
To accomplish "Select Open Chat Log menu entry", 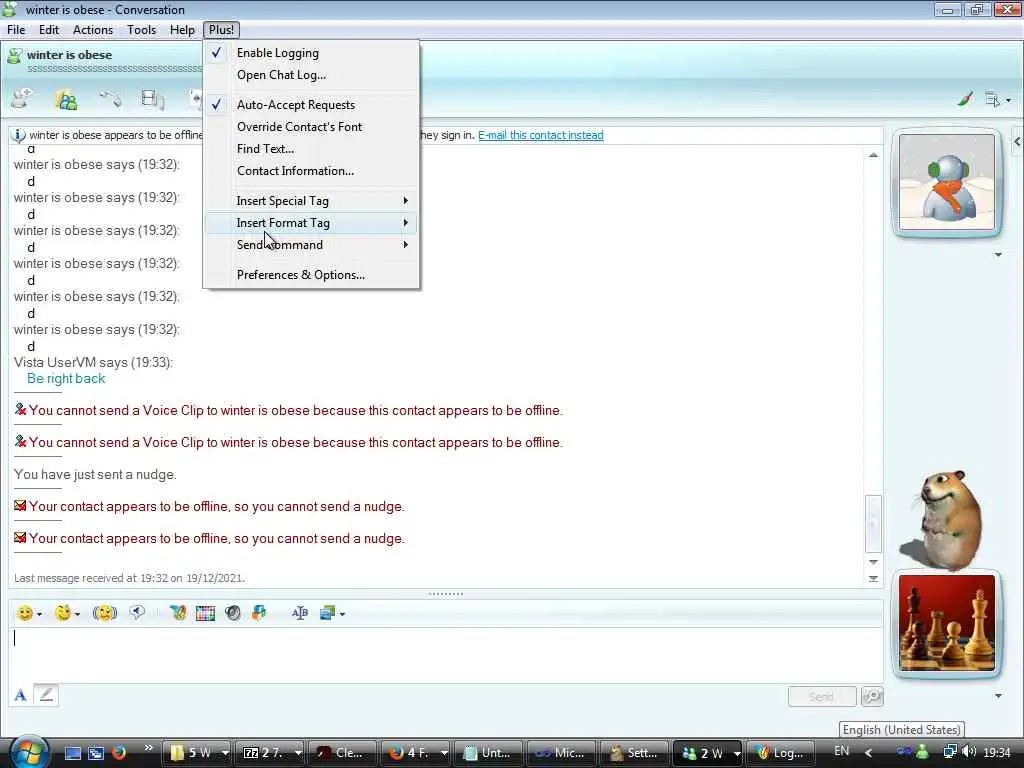I will [311, 75].
